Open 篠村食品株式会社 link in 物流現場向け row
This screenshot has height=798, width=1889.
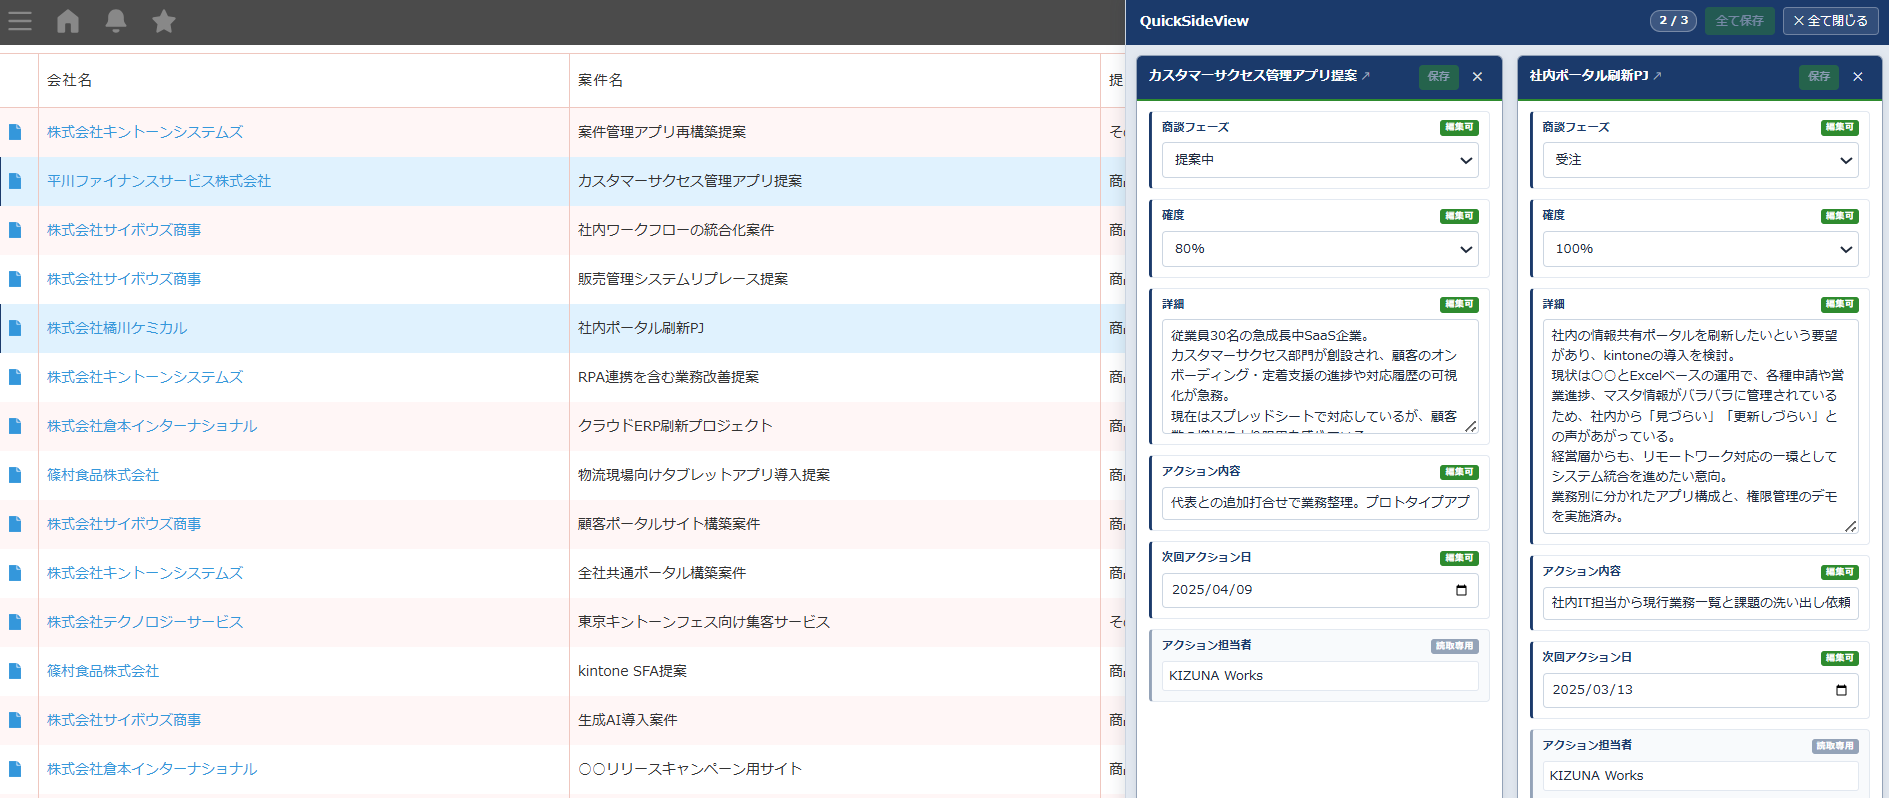[103, 475]
